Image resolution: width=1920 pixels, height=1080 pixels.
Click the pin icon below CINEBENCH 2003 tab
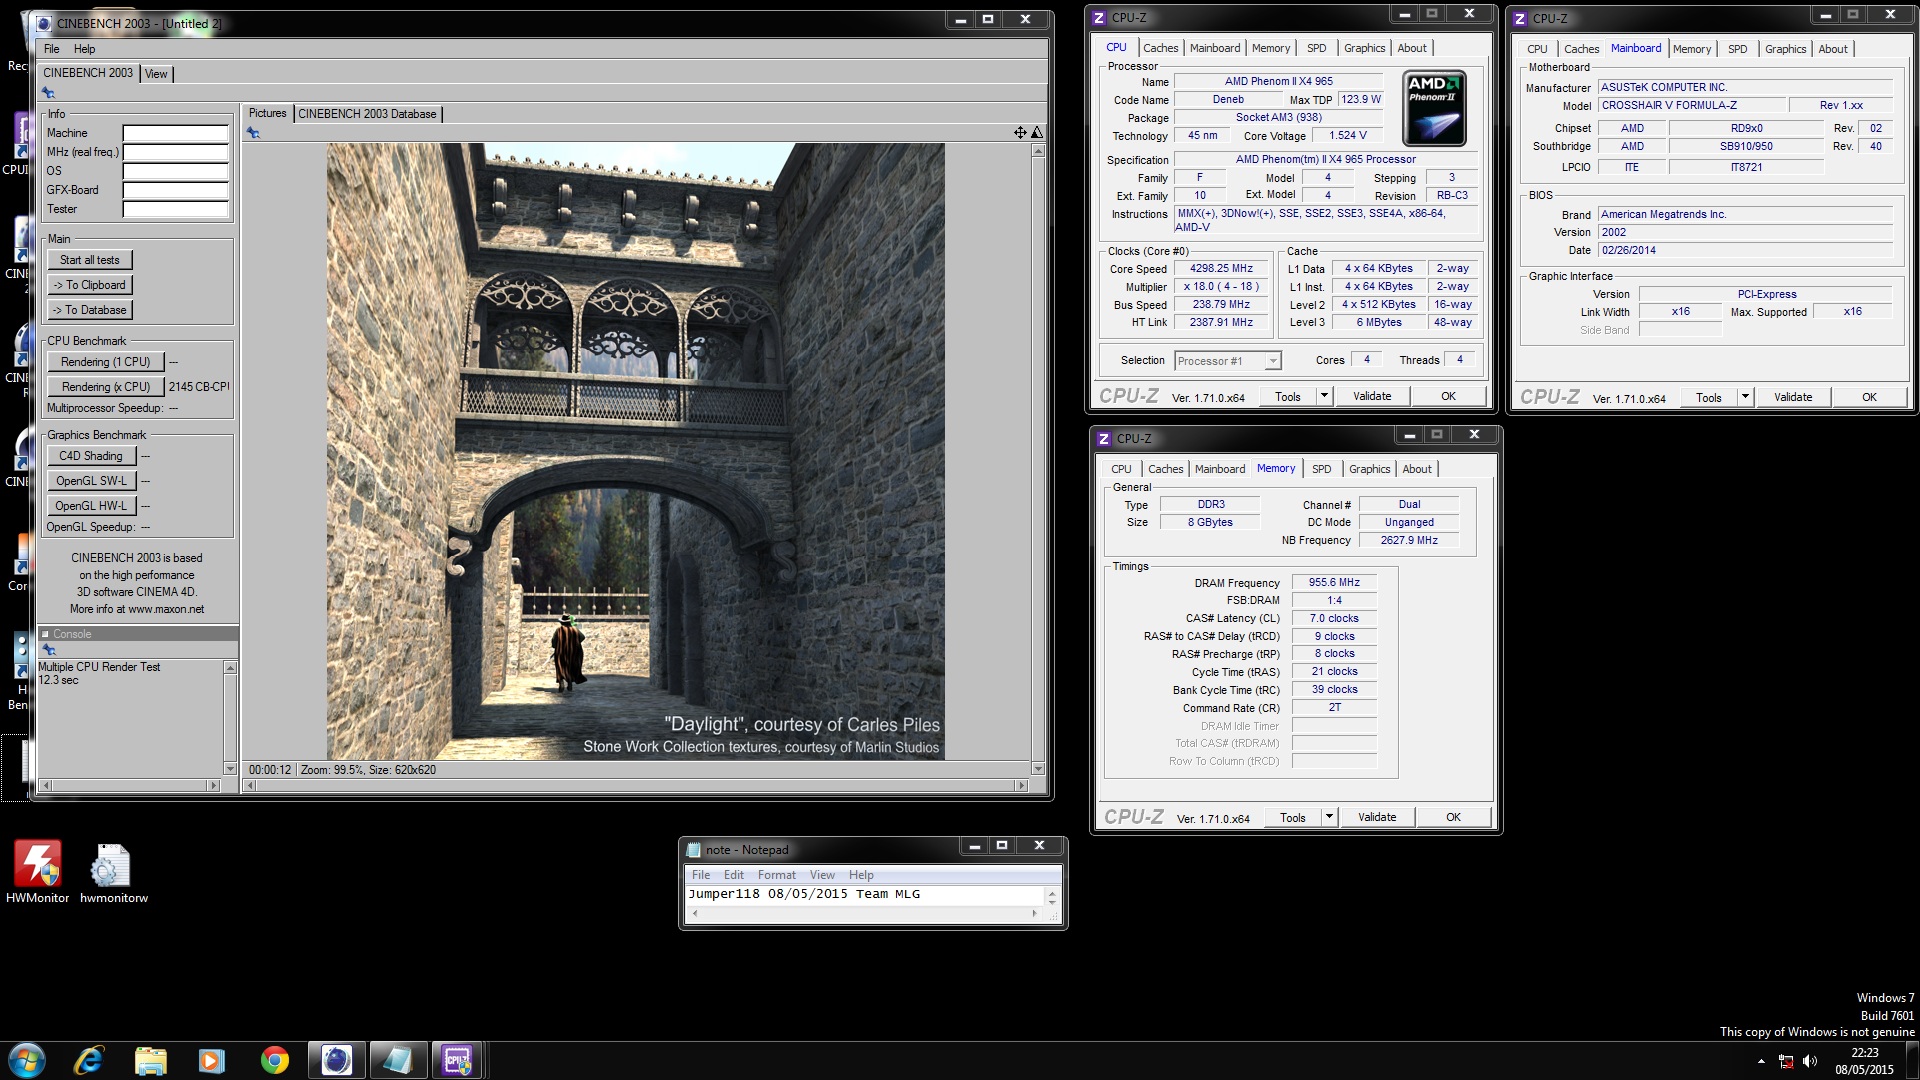tap(48, 93)
